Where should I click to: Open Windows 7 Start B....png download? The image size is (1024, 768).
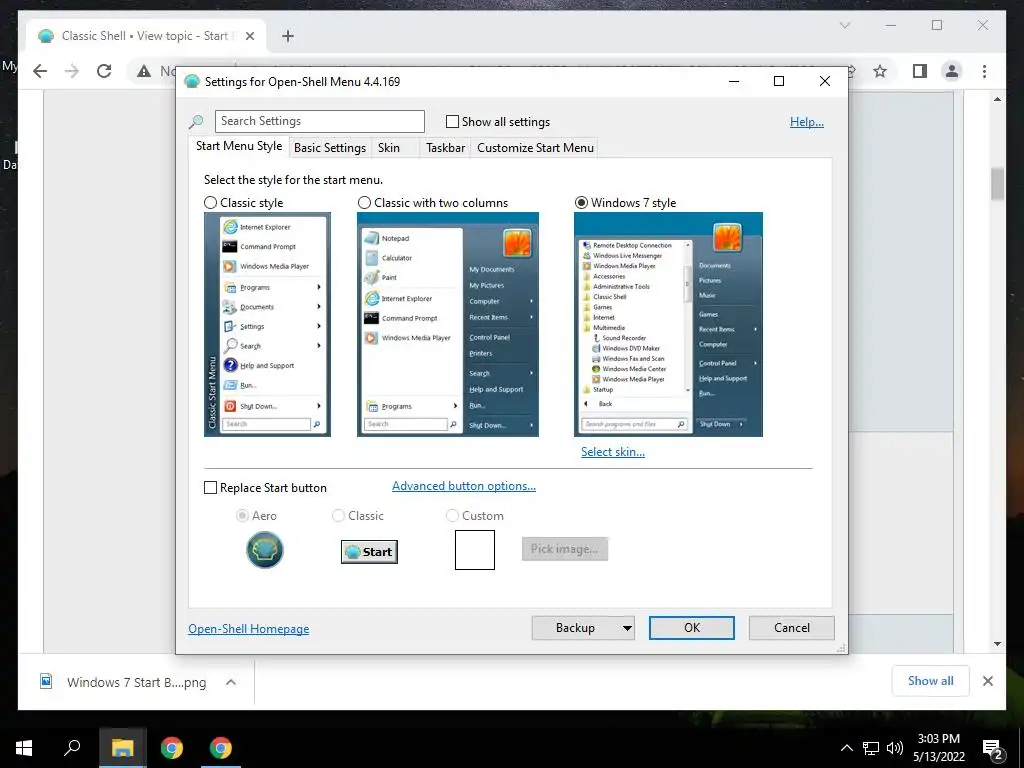(x=136, y=682)
